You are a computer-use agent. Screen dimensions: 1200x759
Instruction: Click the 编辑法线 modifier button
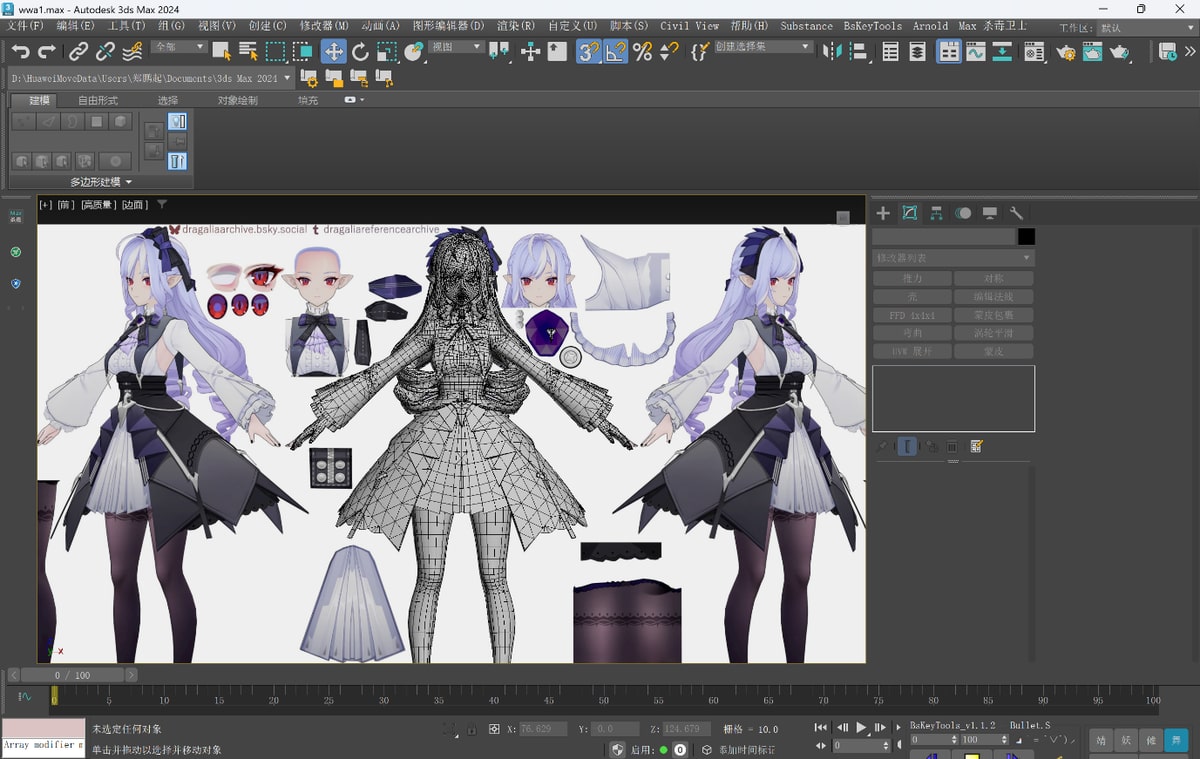coord(994,297)
